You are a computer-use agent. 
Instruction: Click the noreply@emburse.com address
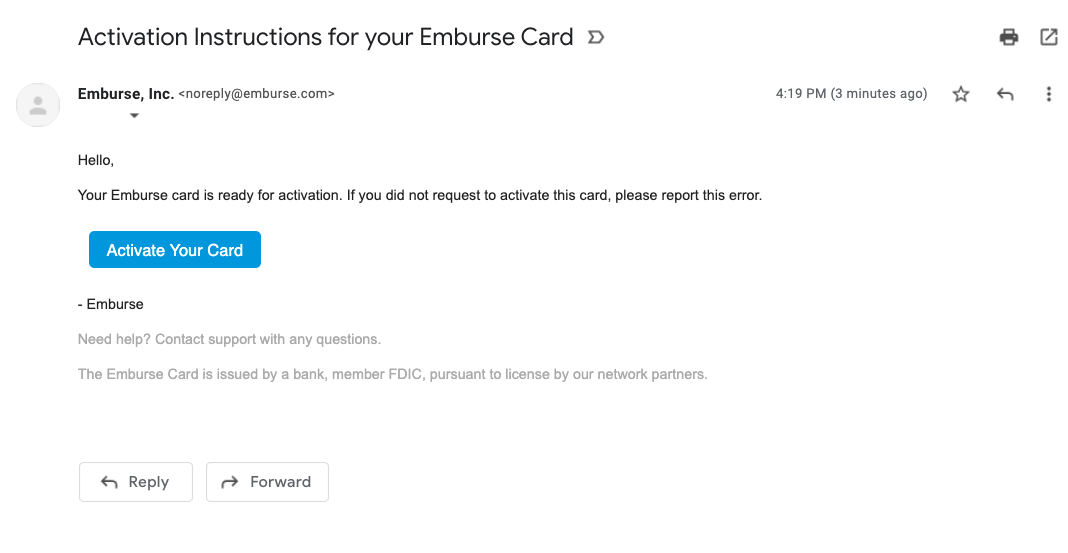256,94
